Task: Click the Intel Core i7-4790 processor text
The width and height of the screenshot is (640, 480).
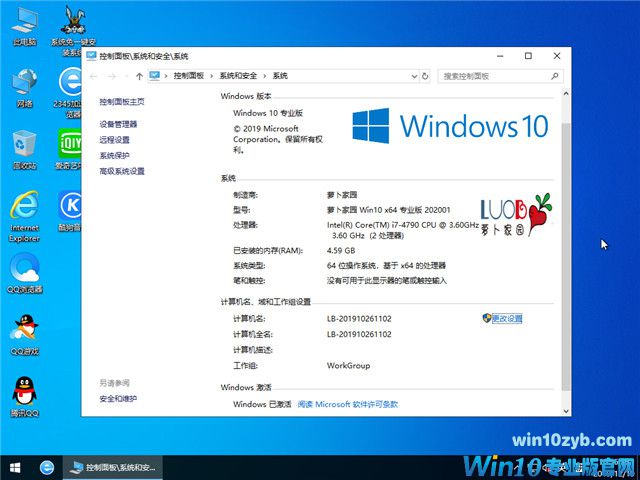Action: point(402,230)
